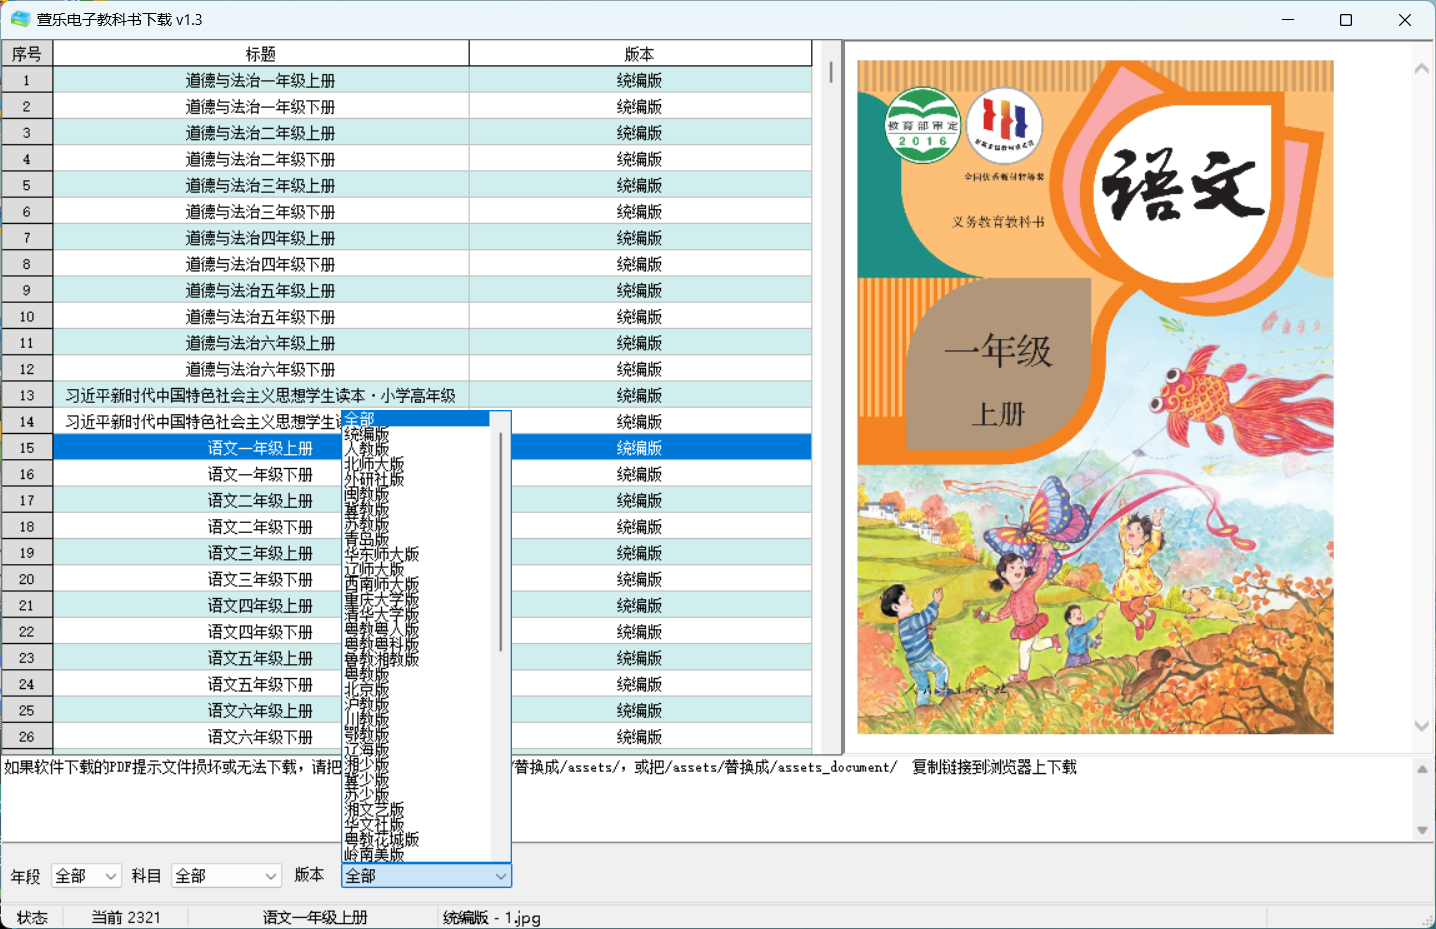Click row number 10 cell
Image resolution: width=1436 pixels, height=929 pixels.
(27, 317)
